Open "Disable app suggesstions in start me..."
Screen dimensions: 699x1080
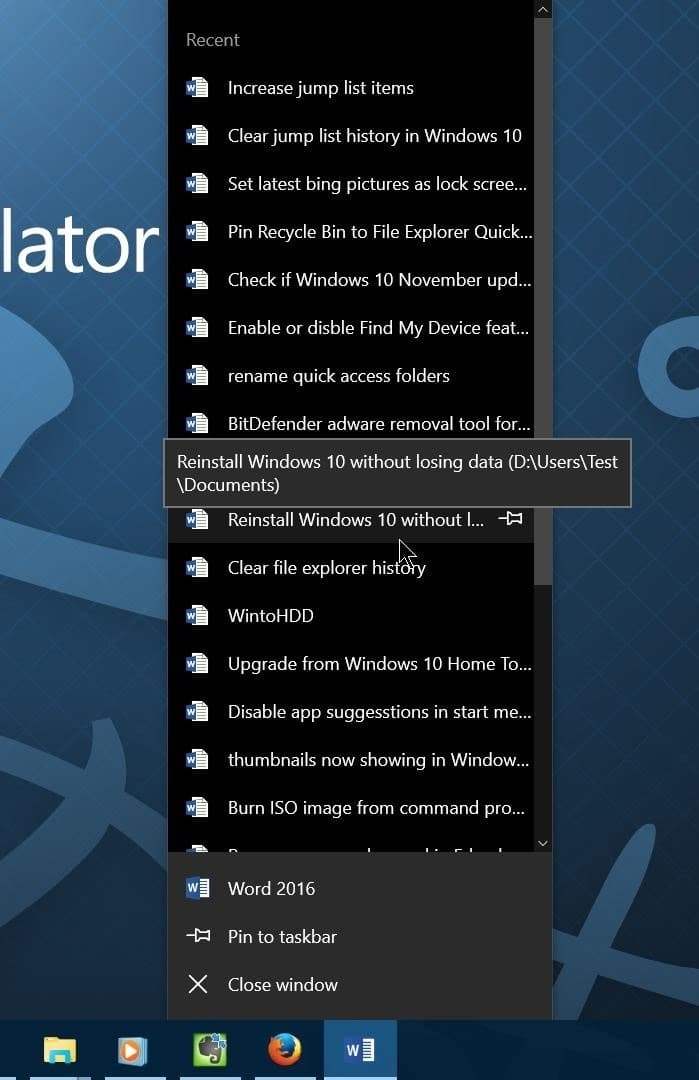(x=351, y=712)
